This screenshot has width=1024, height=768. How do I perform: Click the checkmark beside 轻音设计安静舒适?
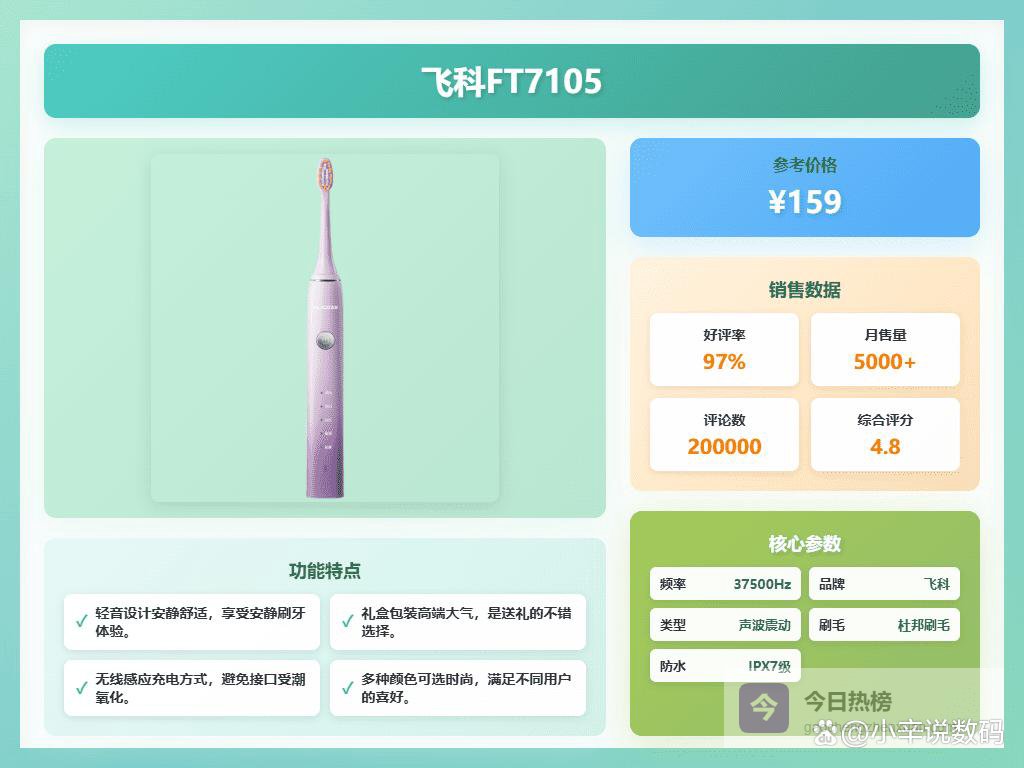(x=82, y=622)
